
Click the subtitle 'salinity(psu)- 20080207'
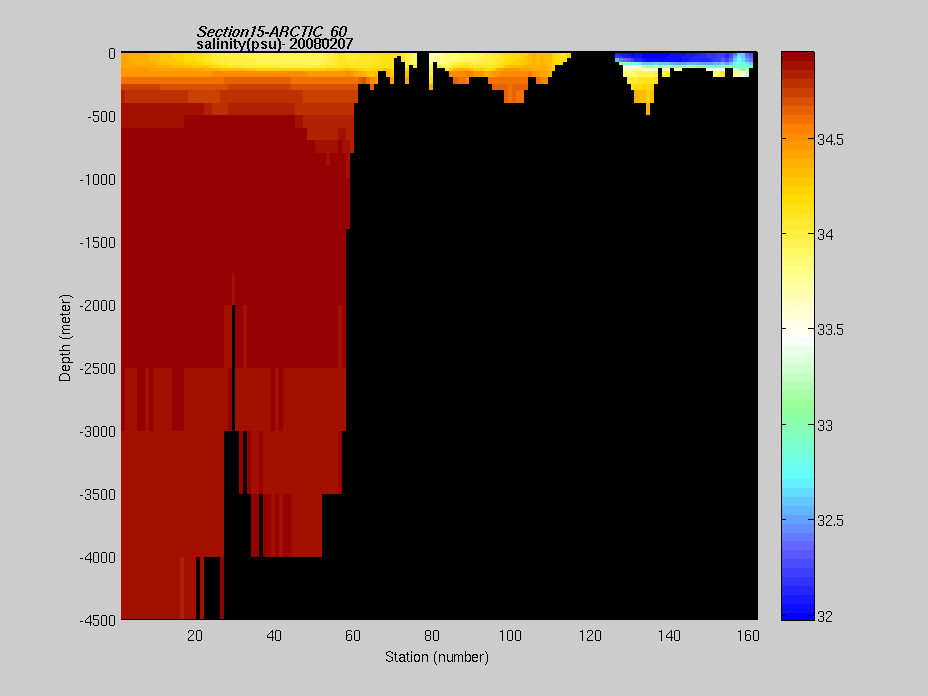pyautogui.click(x=275, y=44)
